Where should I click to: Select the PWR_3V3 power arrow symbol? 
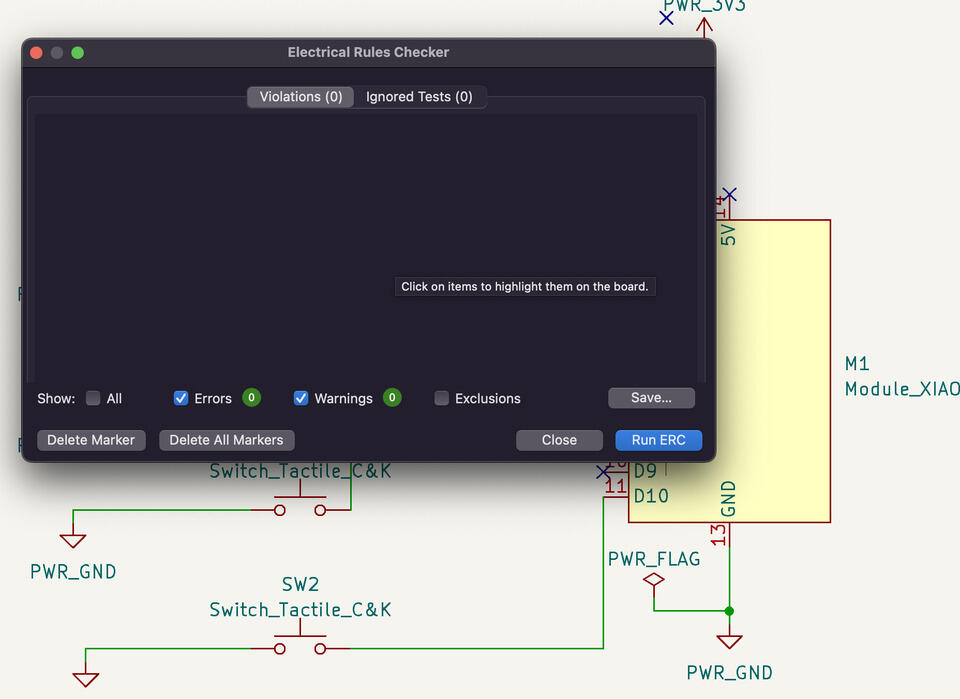coord(704,28)
